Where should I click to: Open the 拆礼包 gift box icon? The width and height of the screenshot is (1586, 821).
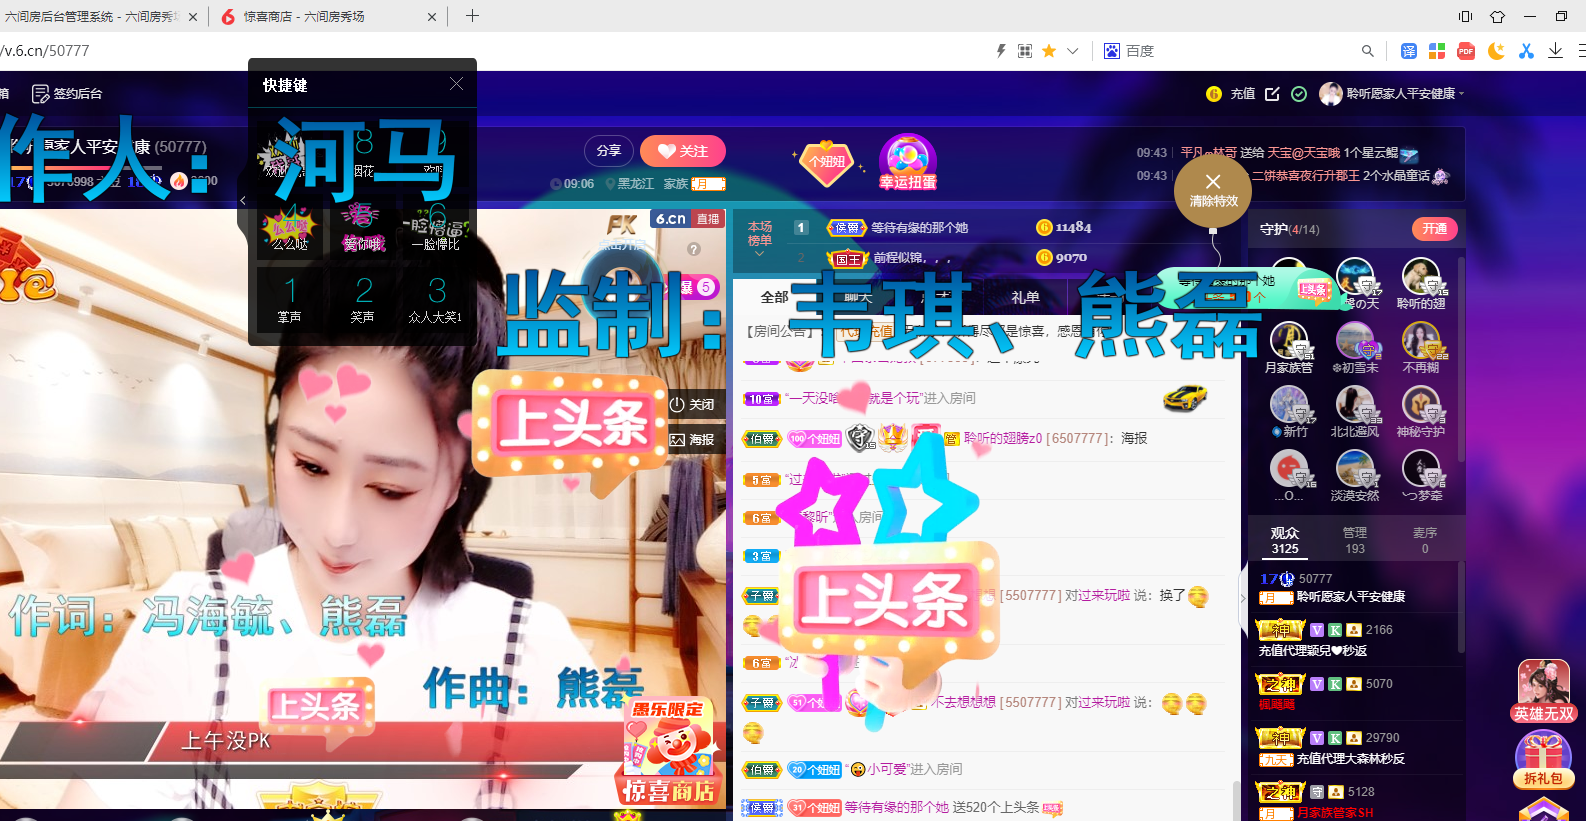(1543, 760)
